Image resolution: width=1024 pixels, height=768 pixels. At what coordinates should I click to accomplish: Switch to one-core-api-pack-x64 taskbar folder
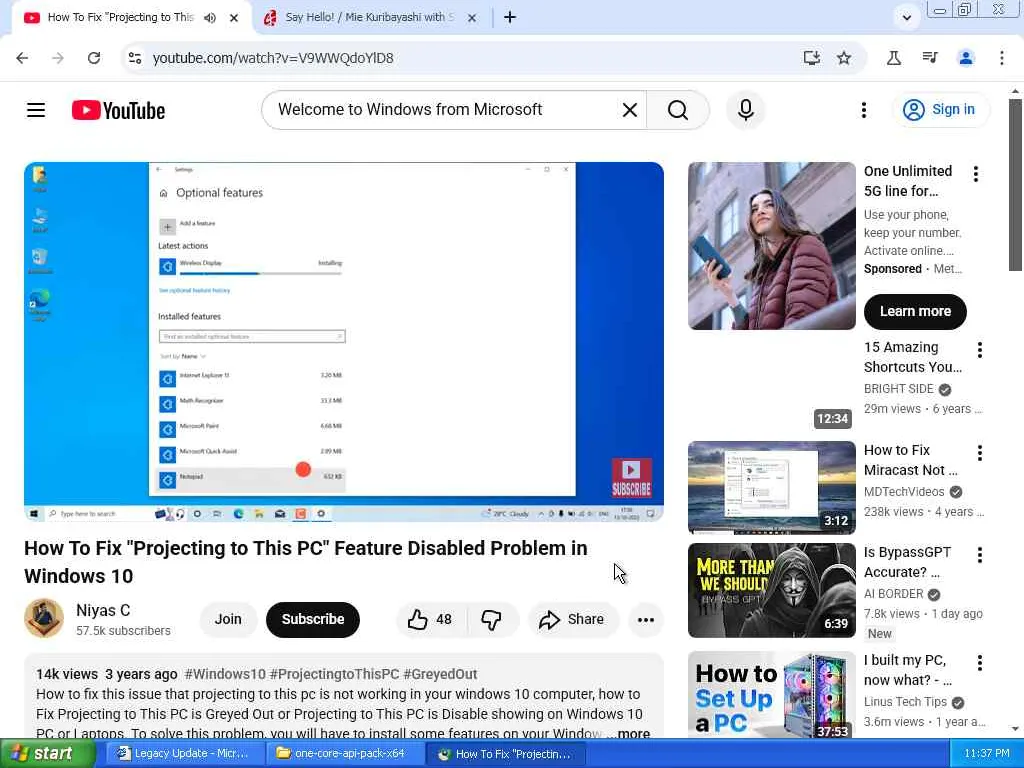pyautogui.click(x=345, y=754)
